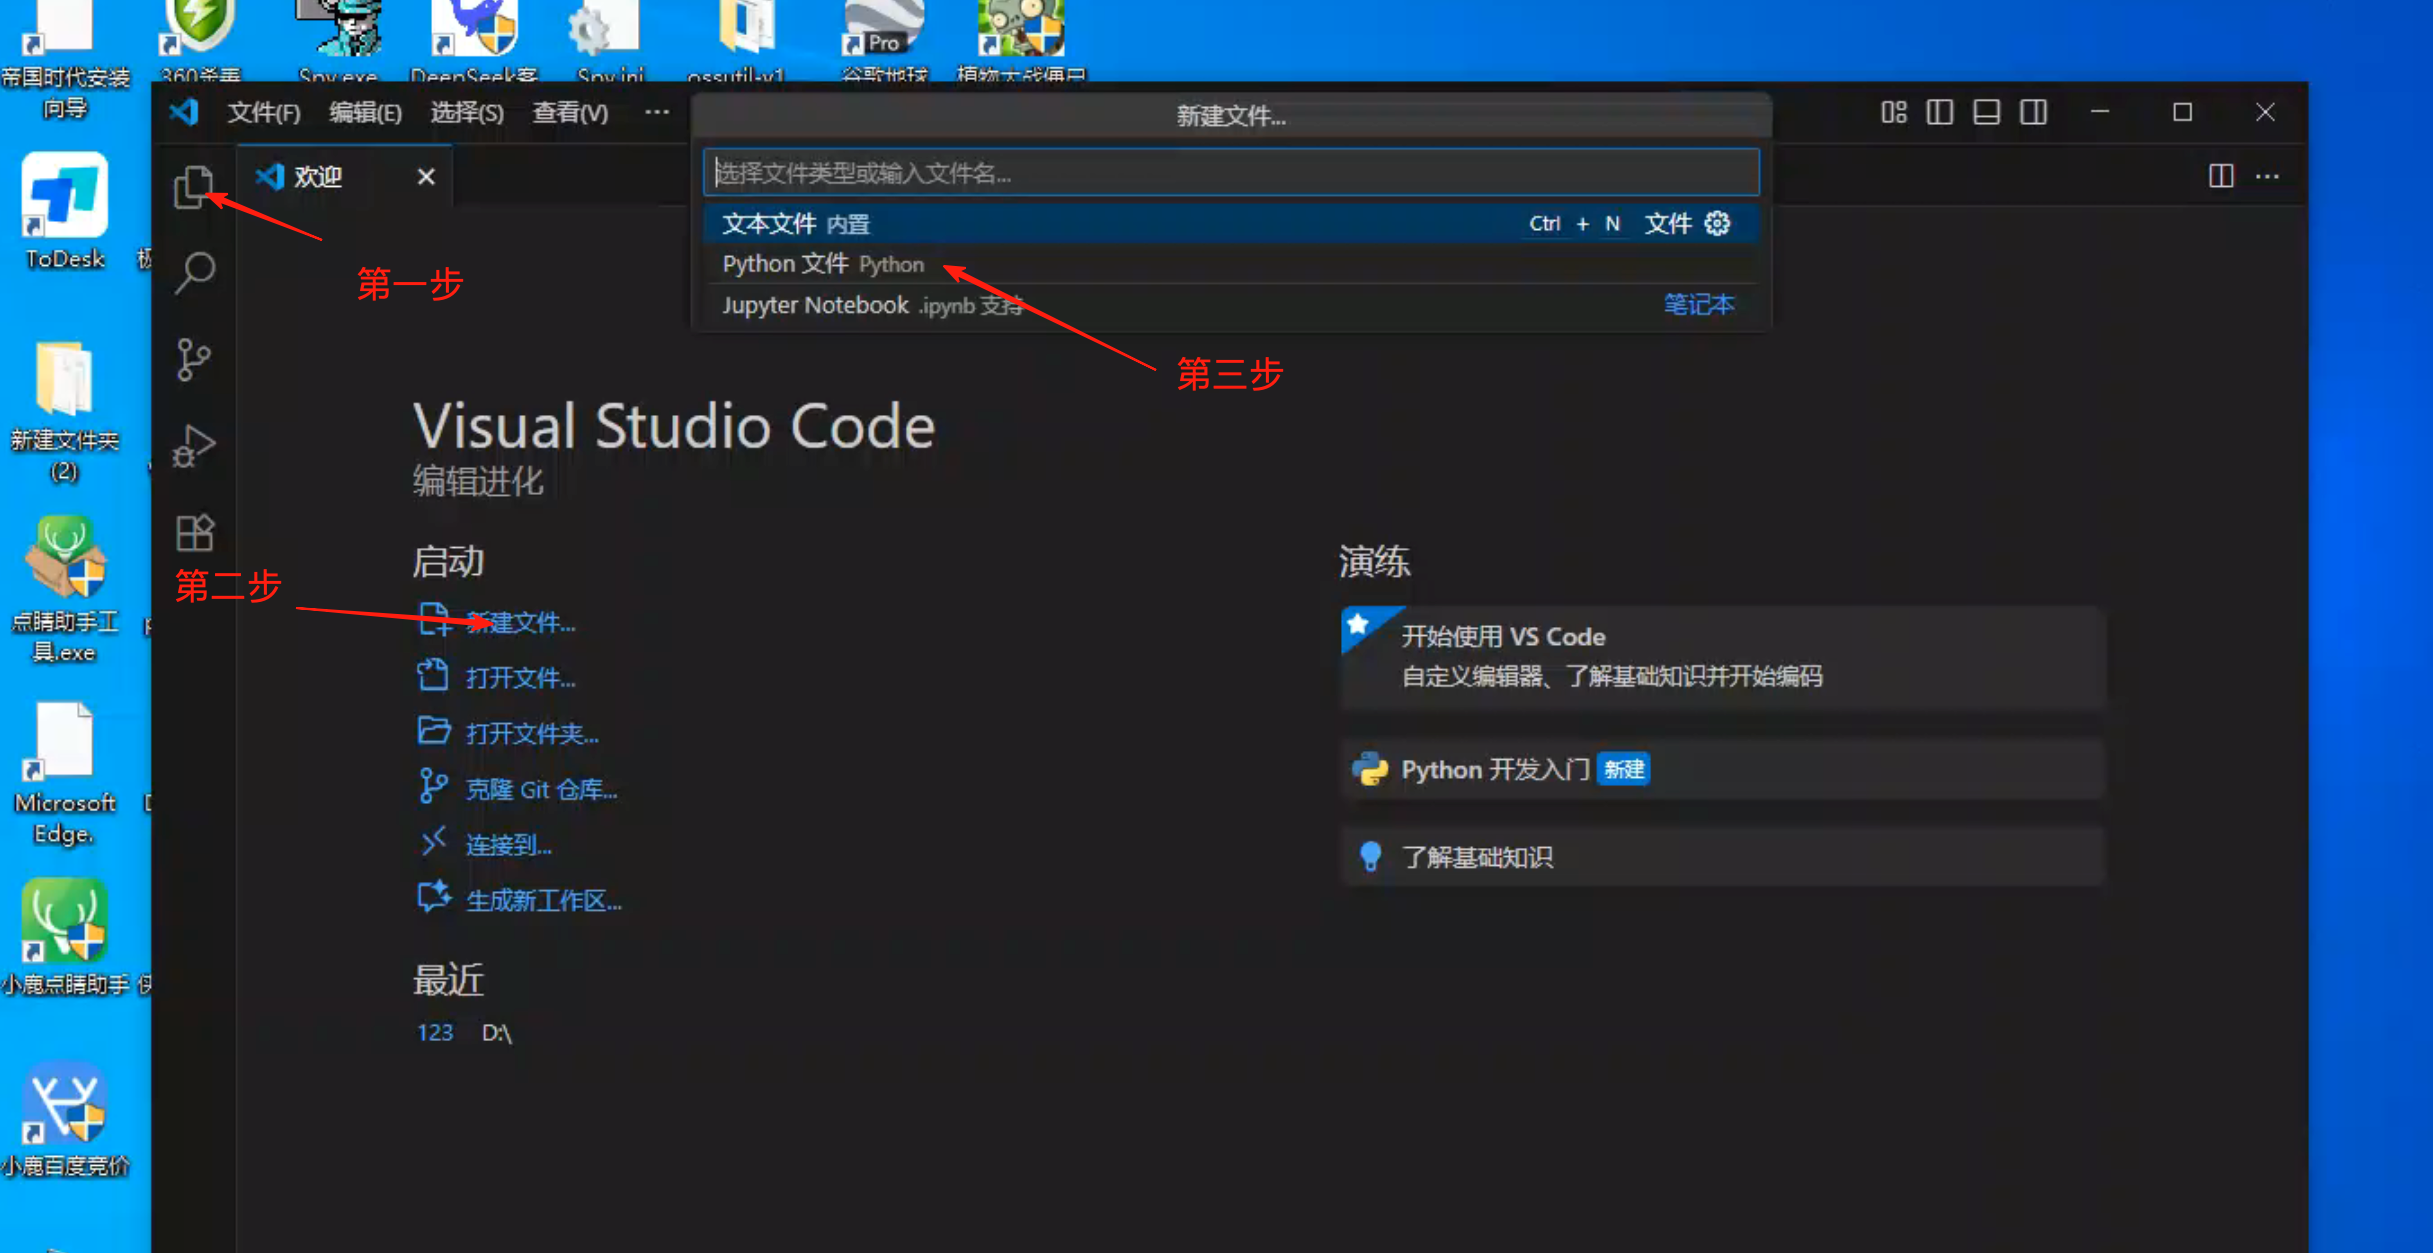Click the 连接到... link

[x=508, y=846]
